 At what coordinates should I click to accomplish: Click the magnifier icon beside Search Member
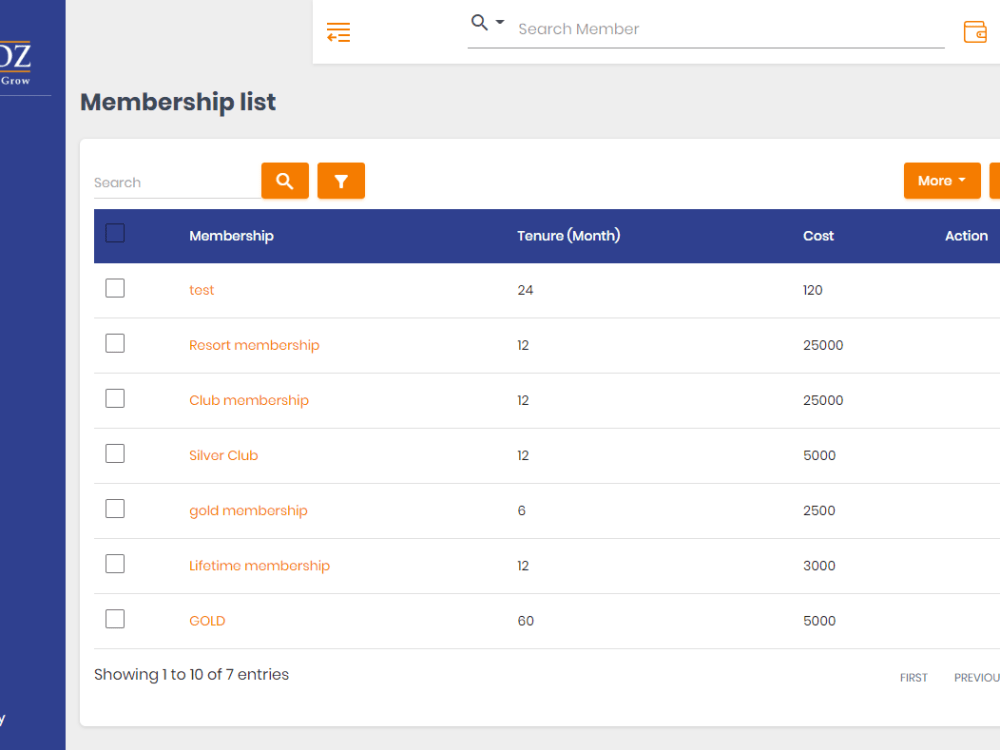click(x=479, y=23)
